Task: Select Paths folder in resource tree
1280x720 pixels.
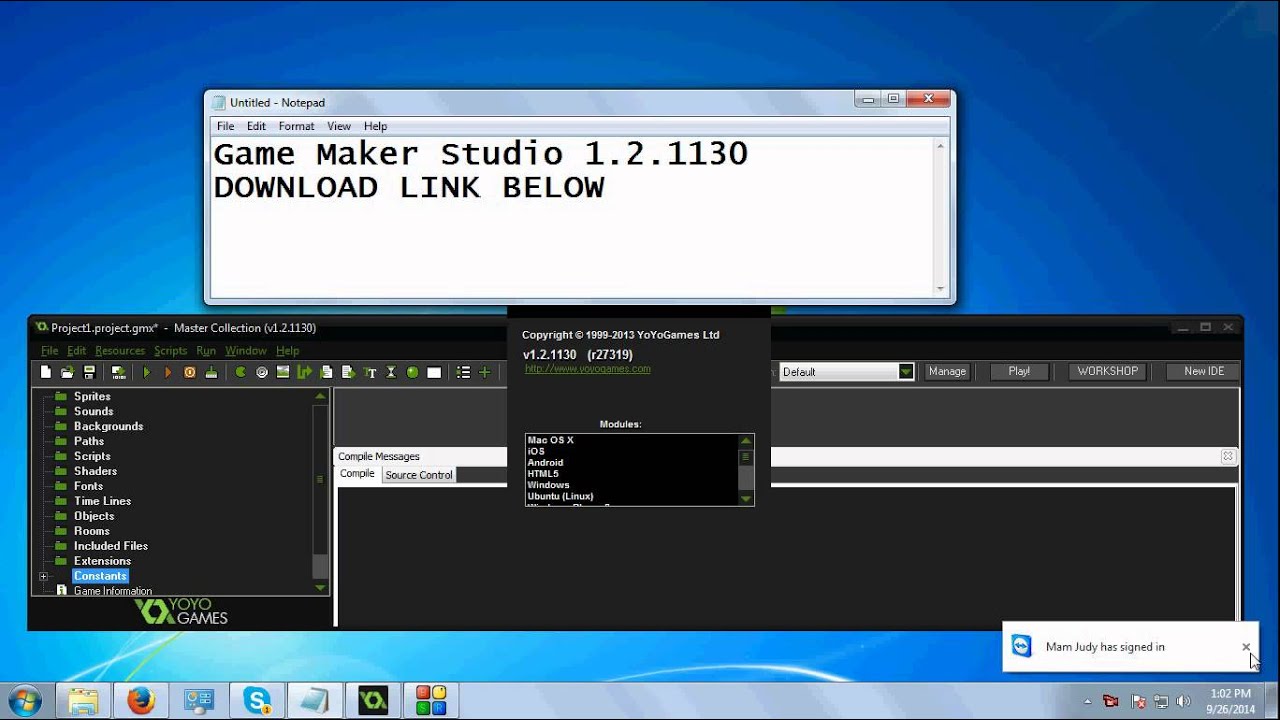Action: click(x=89, y=441)
